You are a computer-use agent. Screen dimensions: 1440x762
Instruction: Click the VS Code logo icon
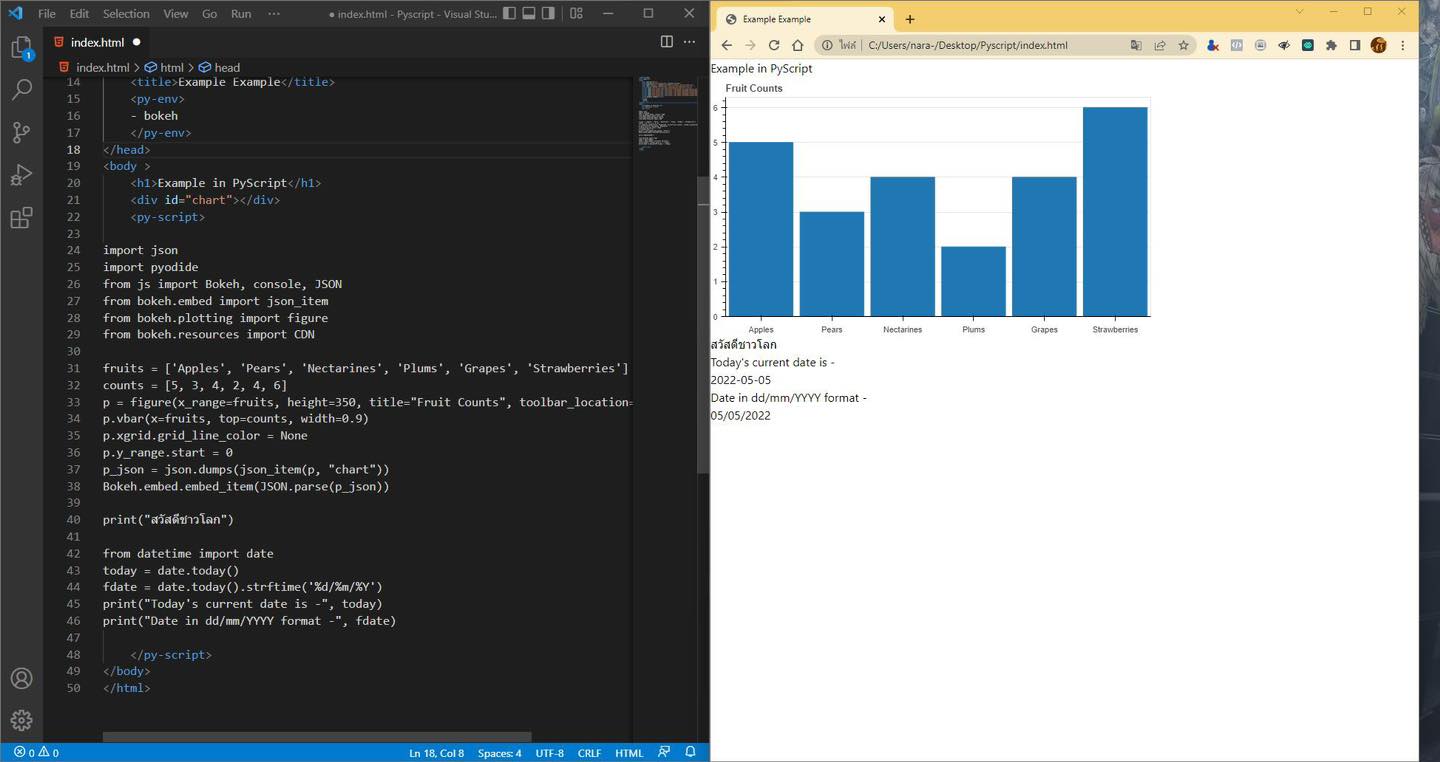pos(15,13)
